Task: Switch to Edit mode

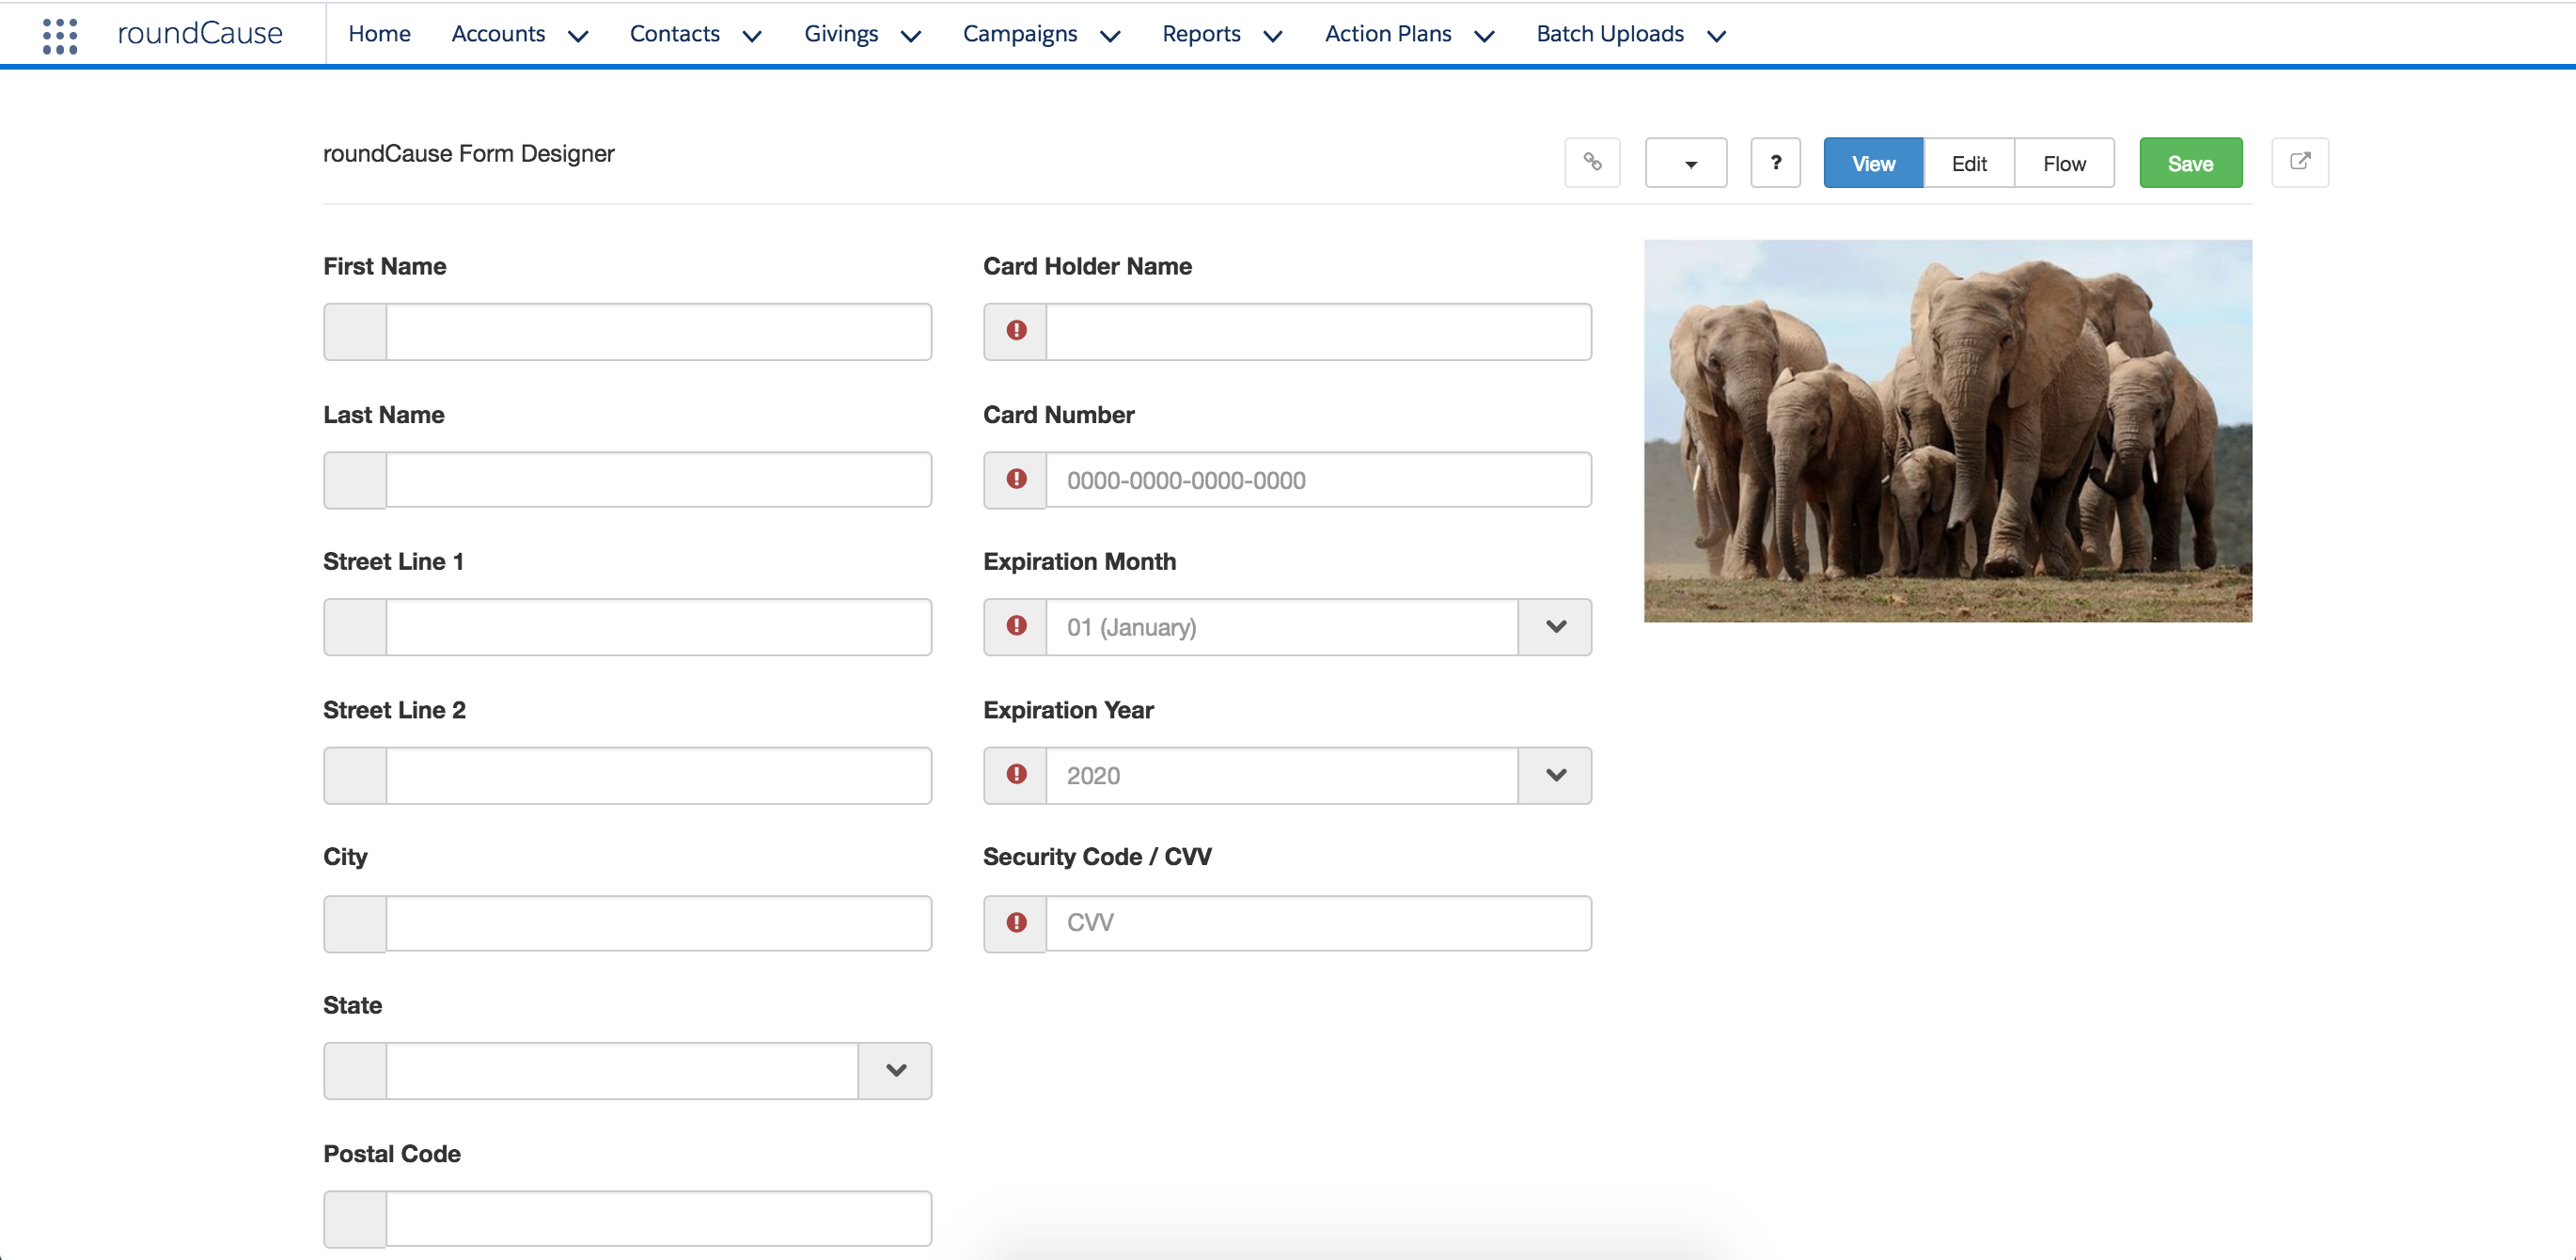Action: (x=1968, y=162)
